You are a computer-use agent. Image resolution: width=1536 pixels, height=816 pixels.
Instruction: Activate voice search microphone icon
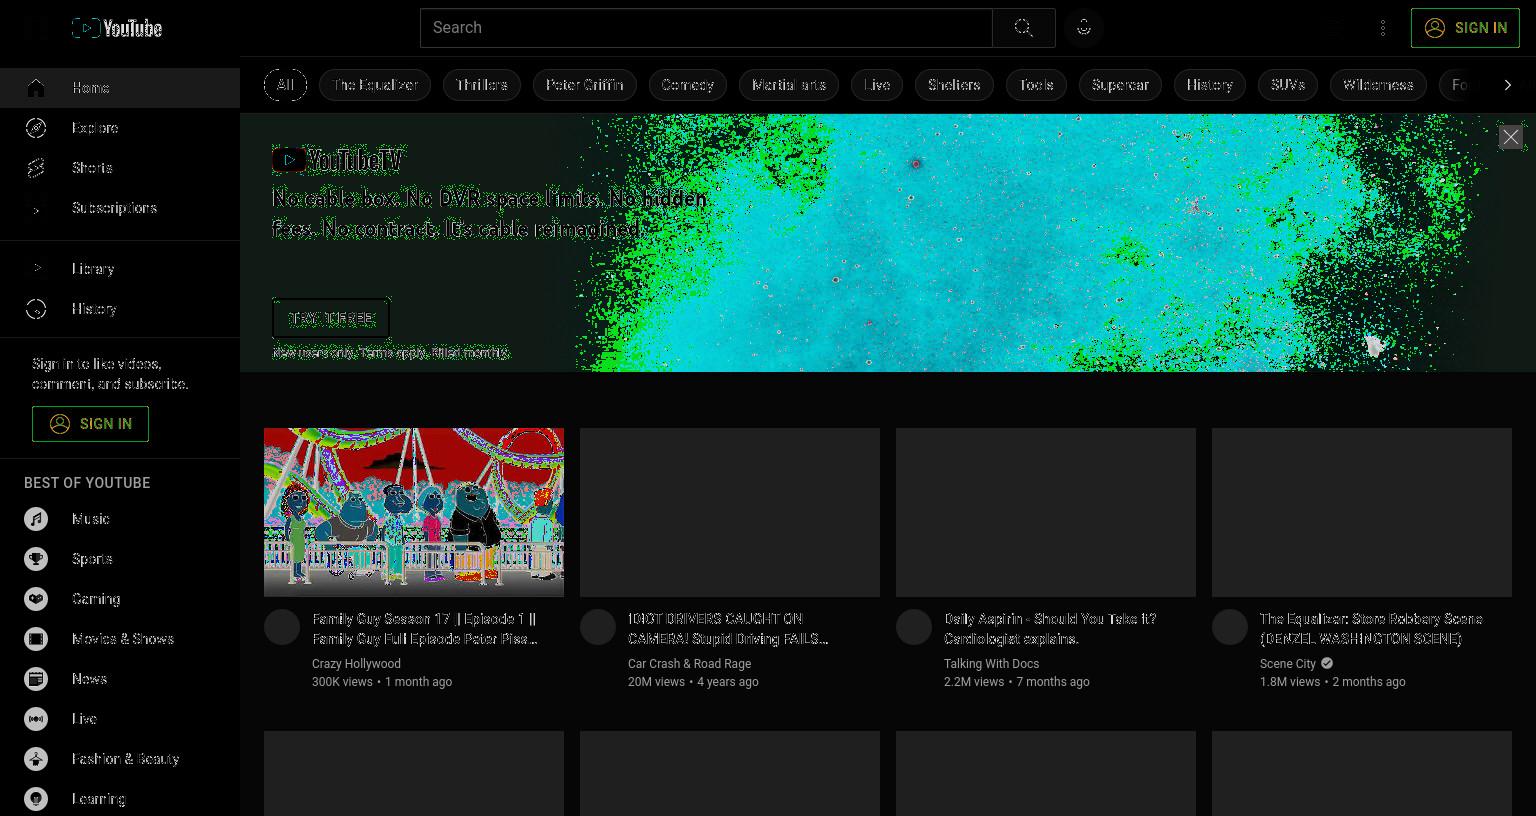coord(1084,28)
